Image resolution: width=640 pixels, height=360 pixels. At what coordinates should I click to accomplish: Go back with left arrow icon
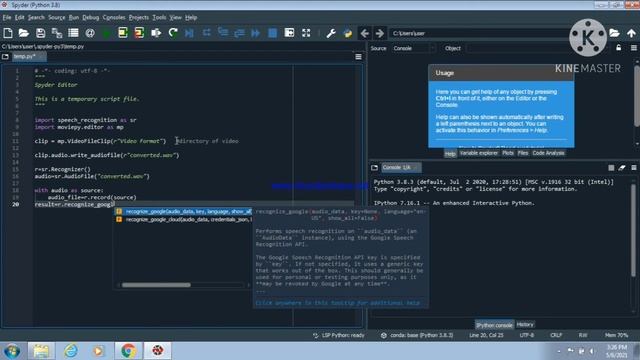tap(364, 33)
